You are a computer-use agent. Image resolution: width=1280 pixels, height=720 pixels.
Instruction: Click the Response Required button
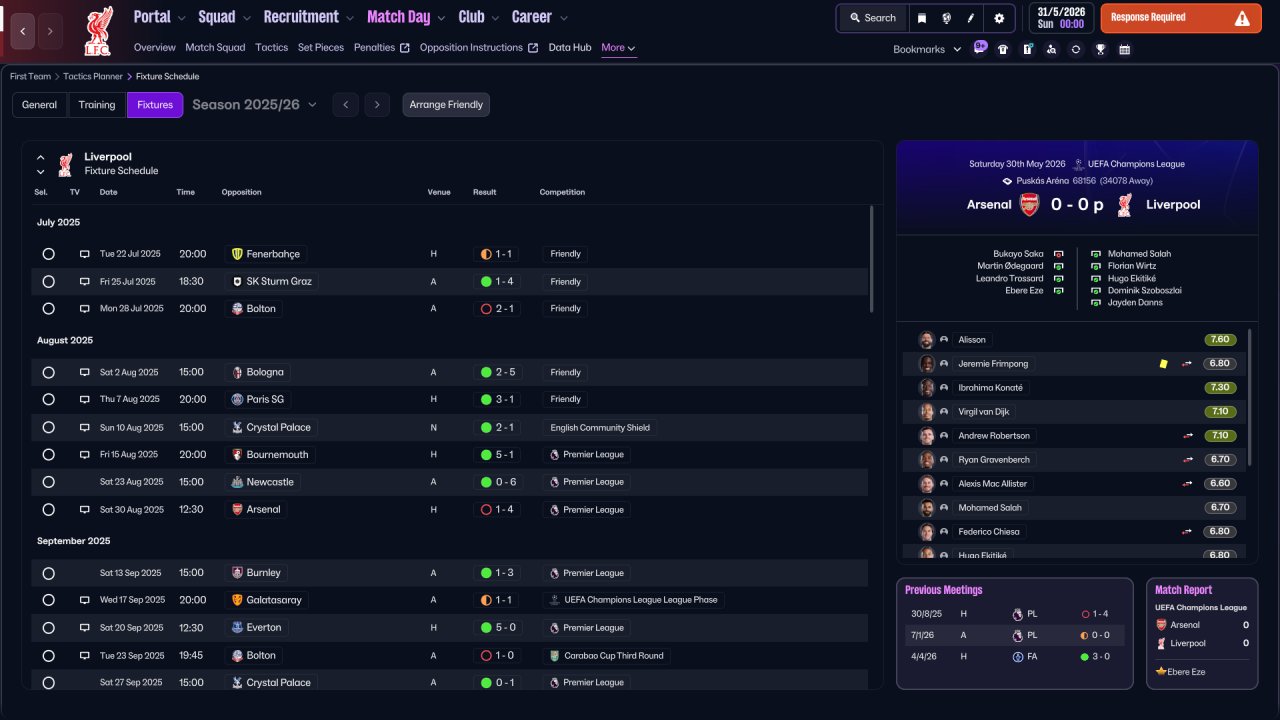(x=1181, y=18)
